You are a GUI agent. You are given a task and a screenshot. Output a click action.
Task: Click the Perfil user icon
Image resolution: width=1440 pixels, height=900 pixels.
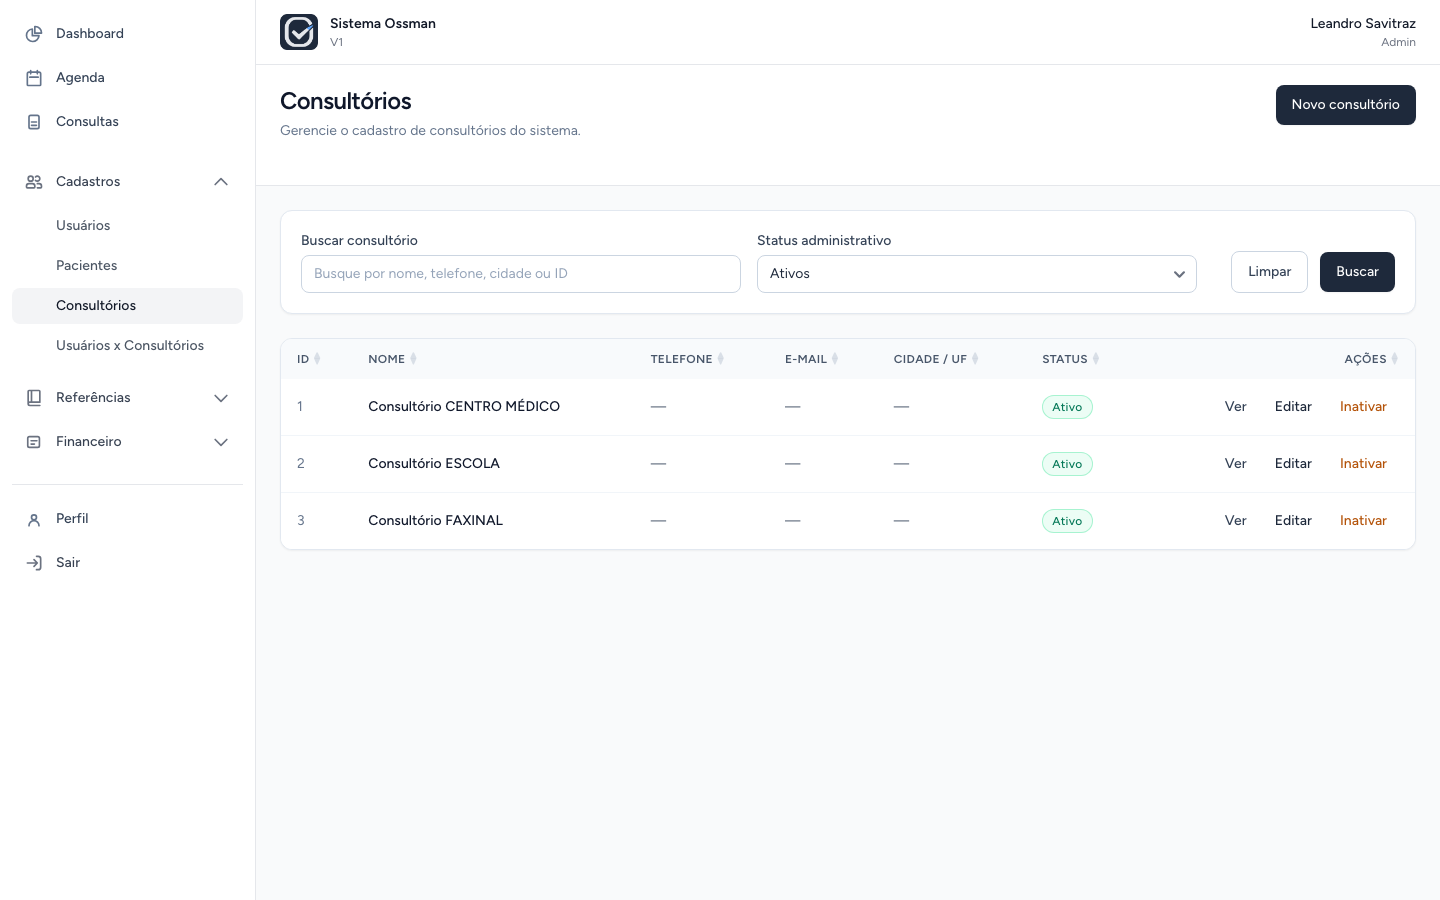[34, 519]
